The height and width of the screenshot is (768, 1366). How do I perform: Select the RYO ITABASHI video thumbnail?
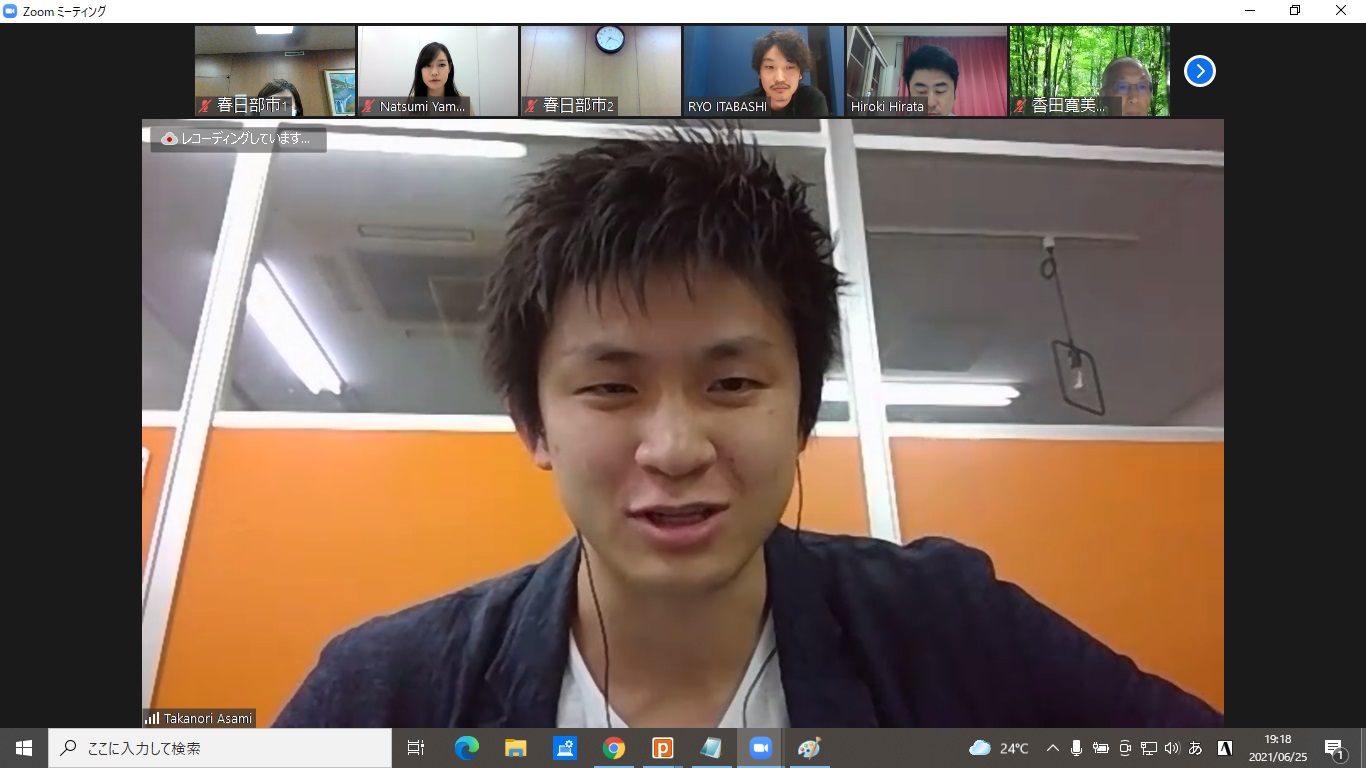pos(764,71)
